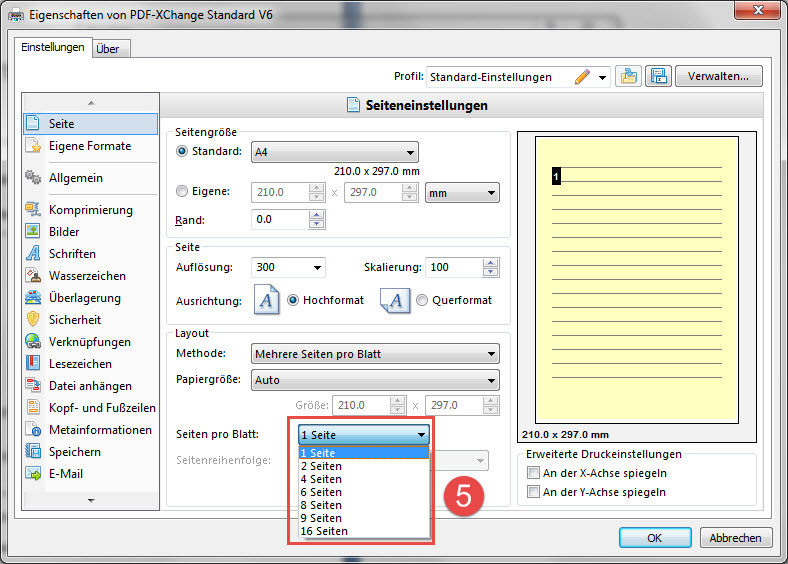Enable An der X-Achse spiegeln checkbox
The image size is (788, 564).
[533, 473]
